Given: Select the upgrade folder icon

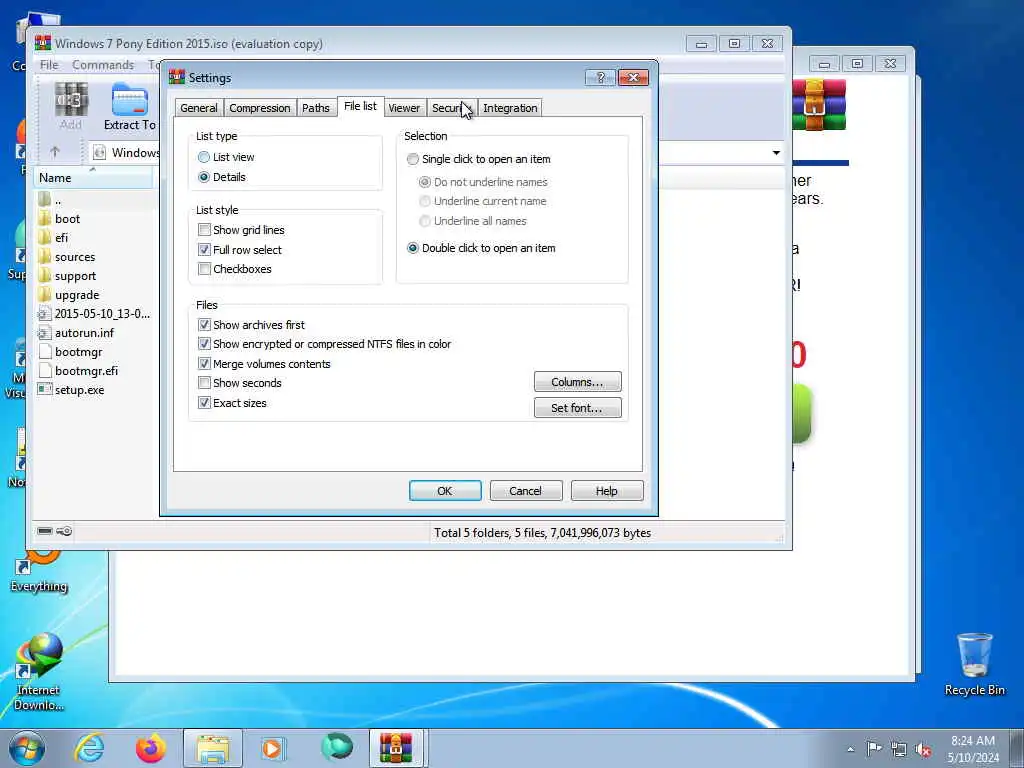Looking at the screenshot, I should (x=44, y=294).
